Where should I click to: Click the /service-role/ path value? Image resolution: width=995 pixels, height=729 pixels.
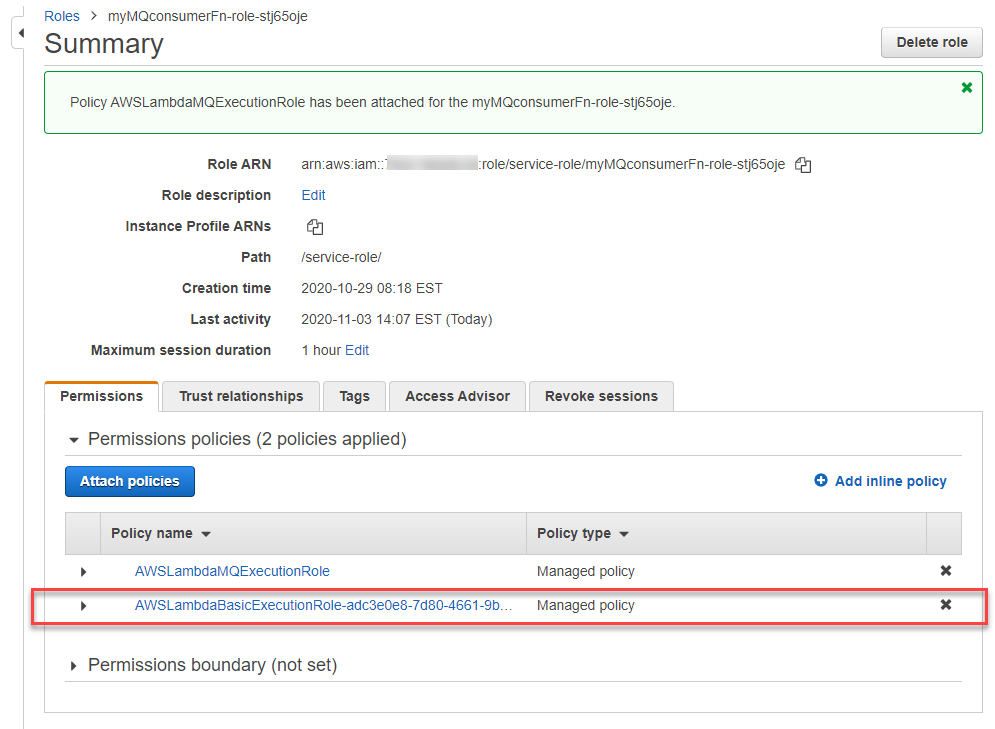(x=341, y=258)
